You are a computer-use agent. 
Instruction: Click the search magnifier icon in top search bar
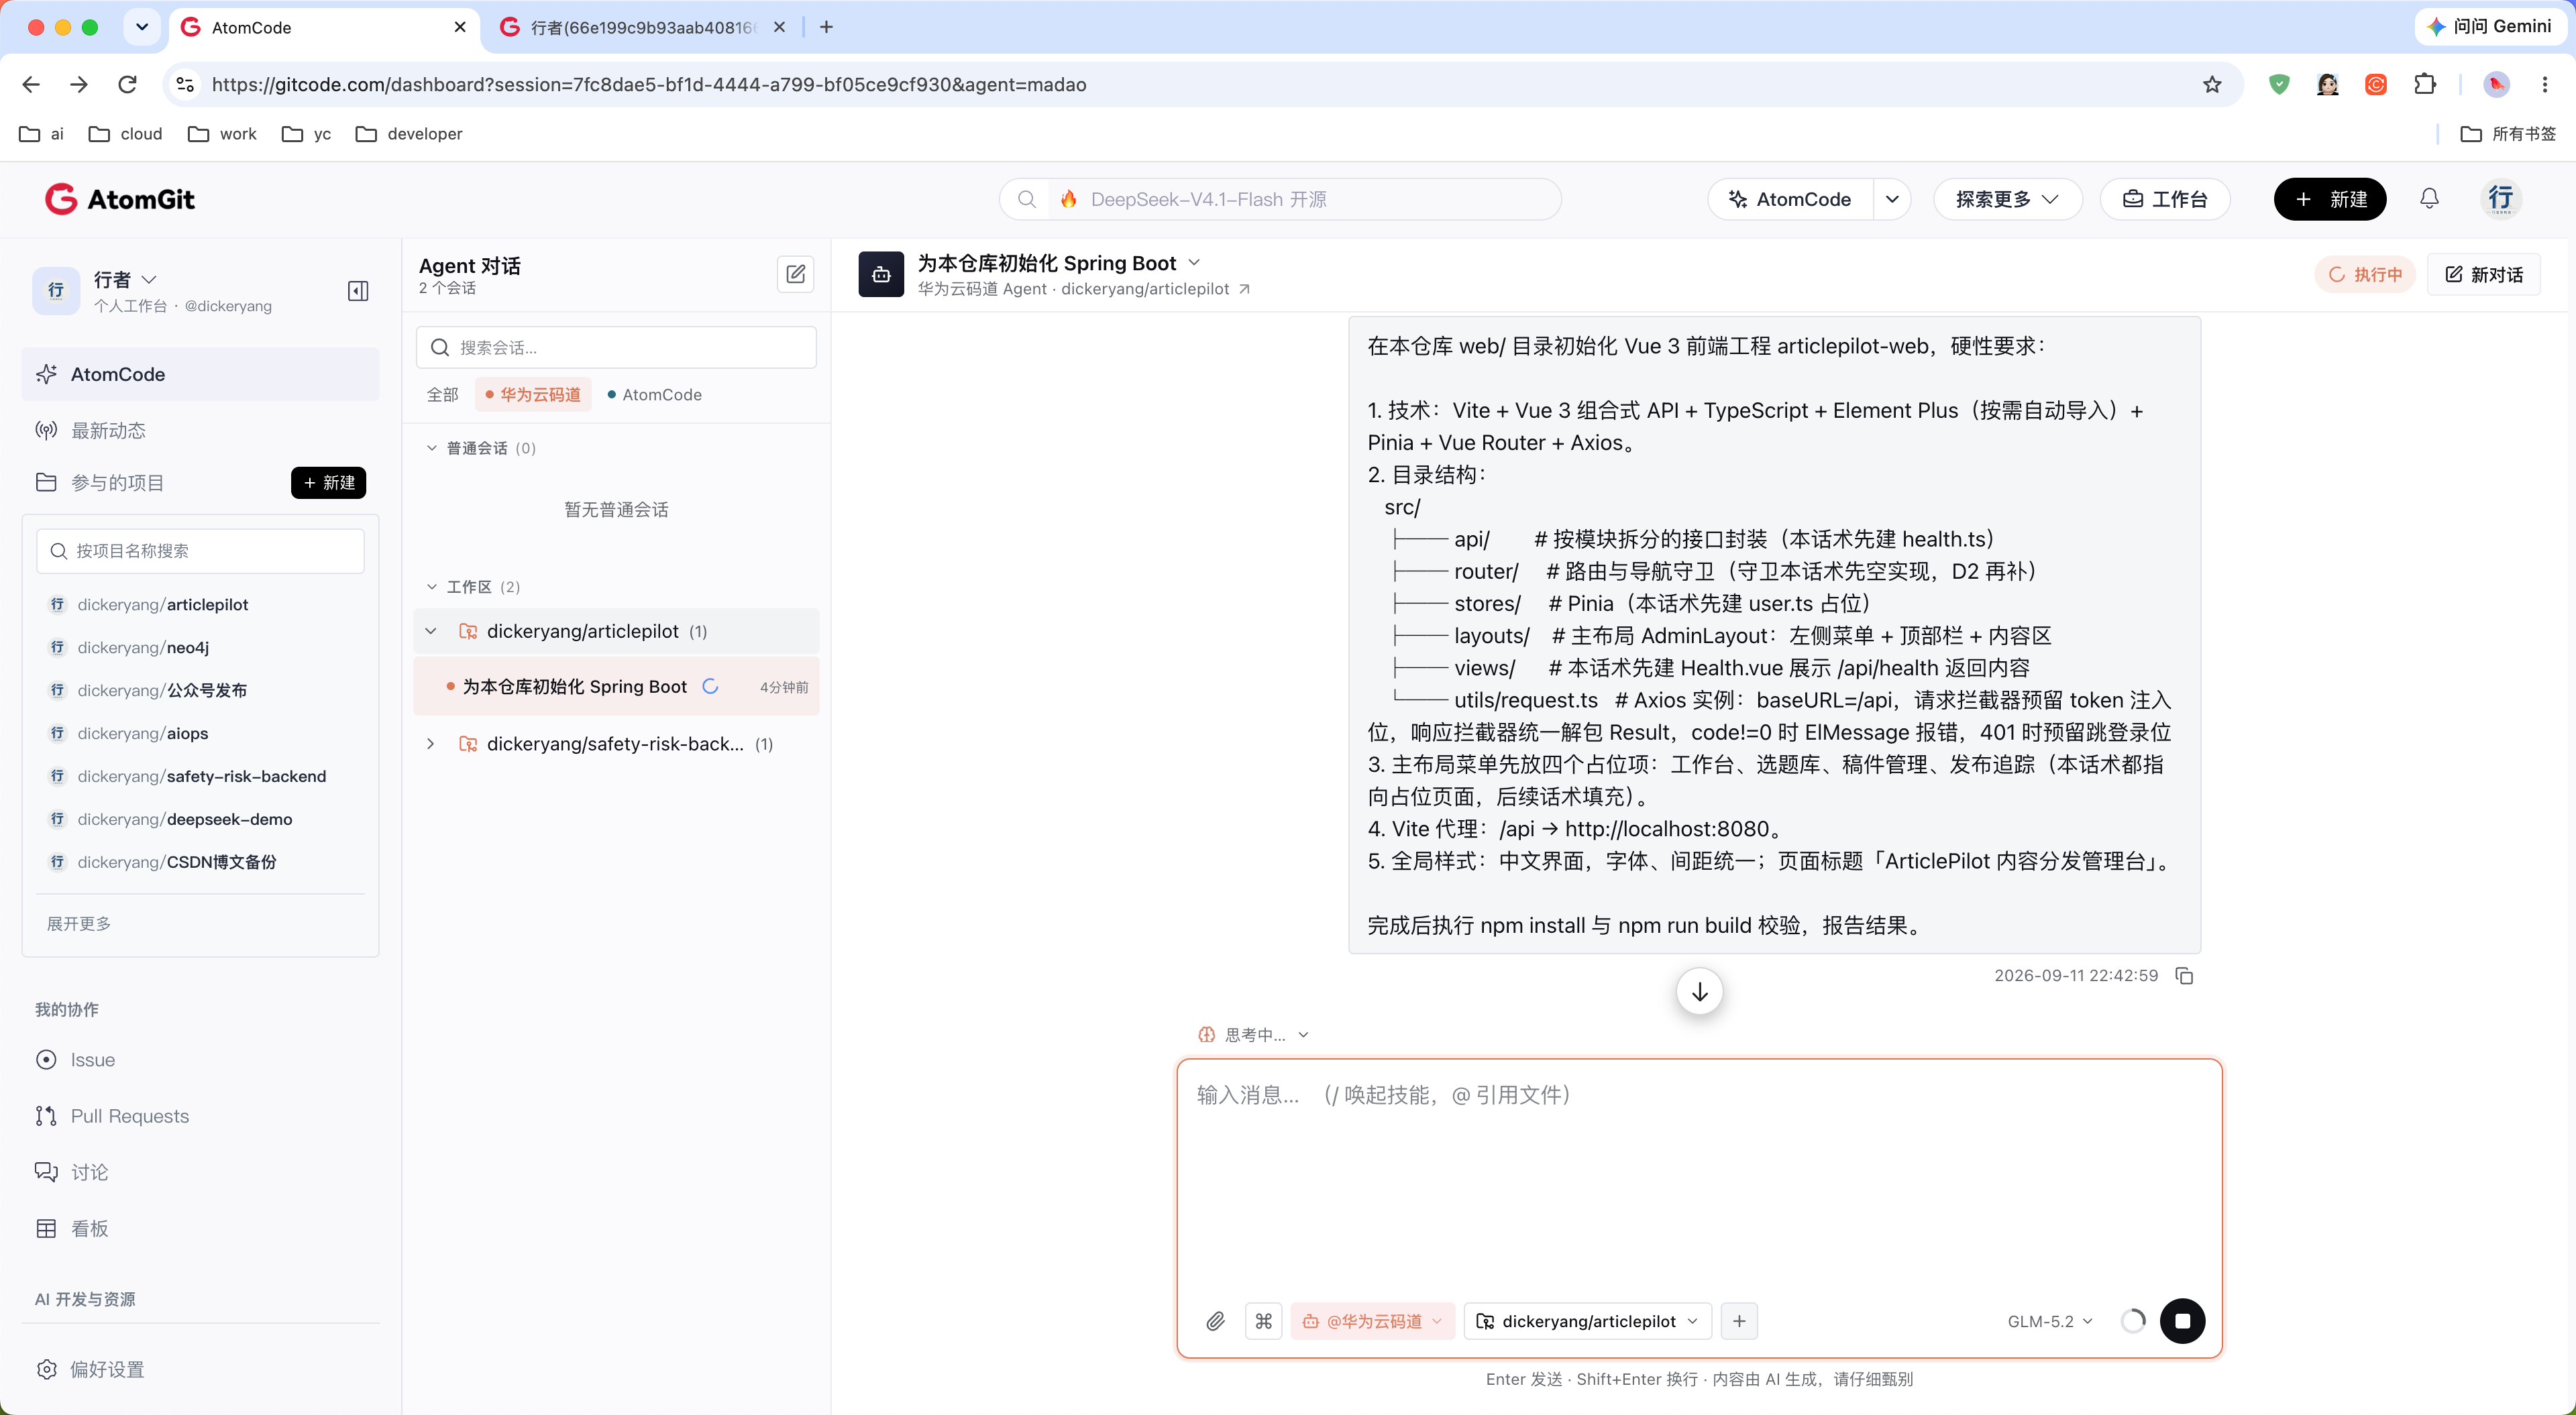click(1026, 199)
